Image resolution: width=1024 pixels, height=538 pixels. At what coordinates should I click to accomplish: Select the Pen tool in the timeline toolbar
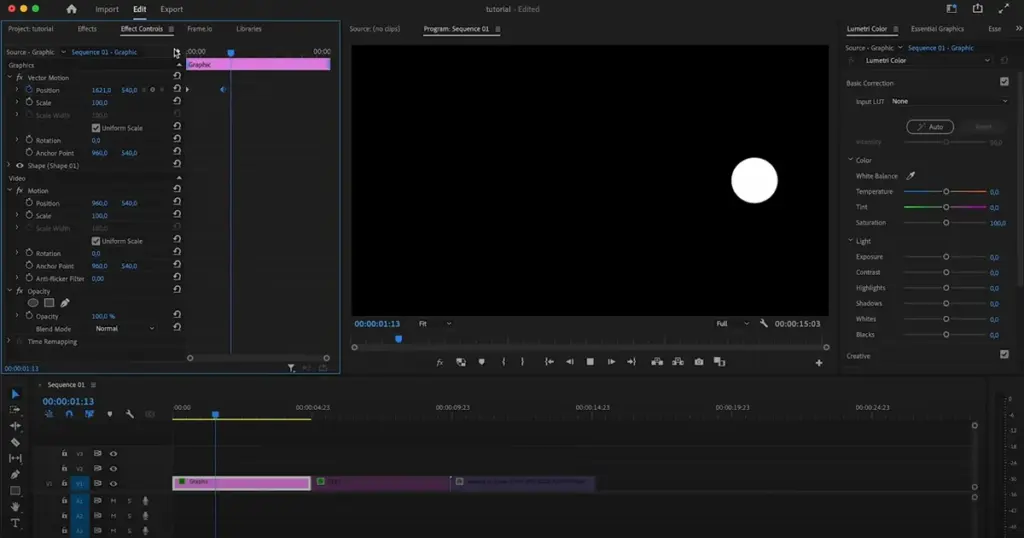click(x=15, y=475)
